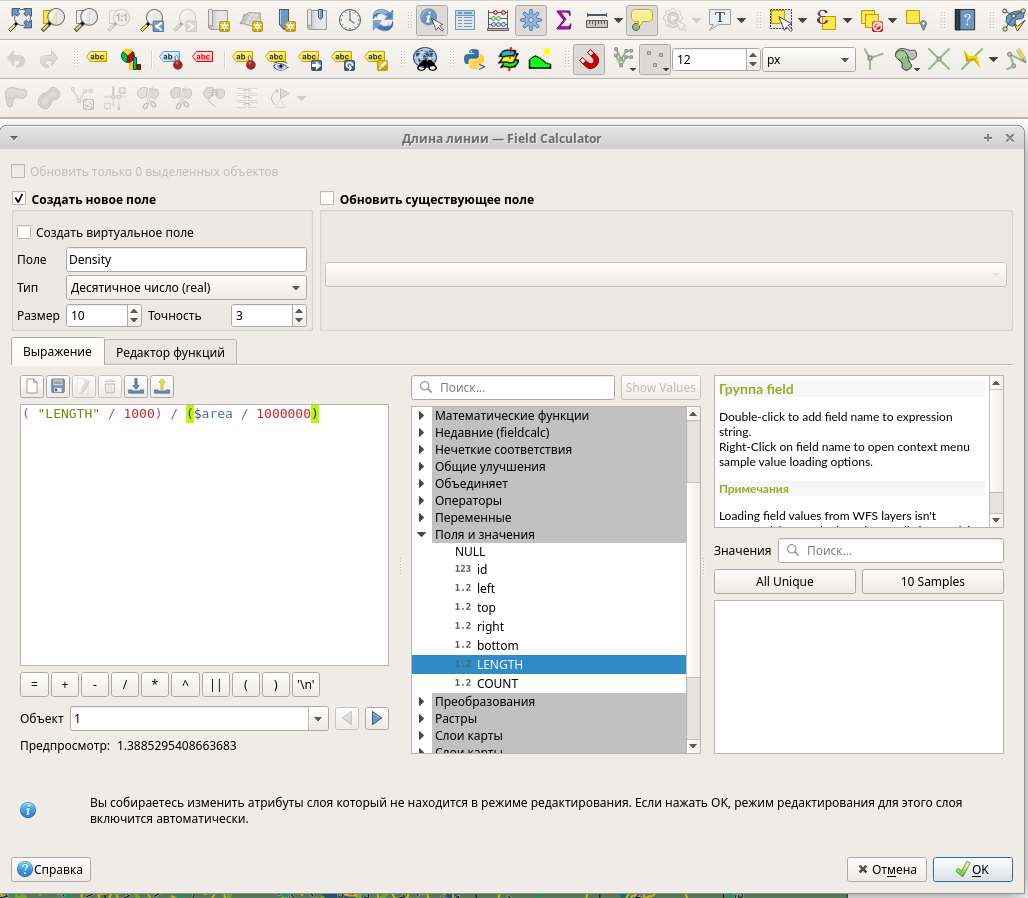Expand the 'Математические функции' group
Image resolution: width=1028 pixels, height=898 pixels.
tap(421, 416)
